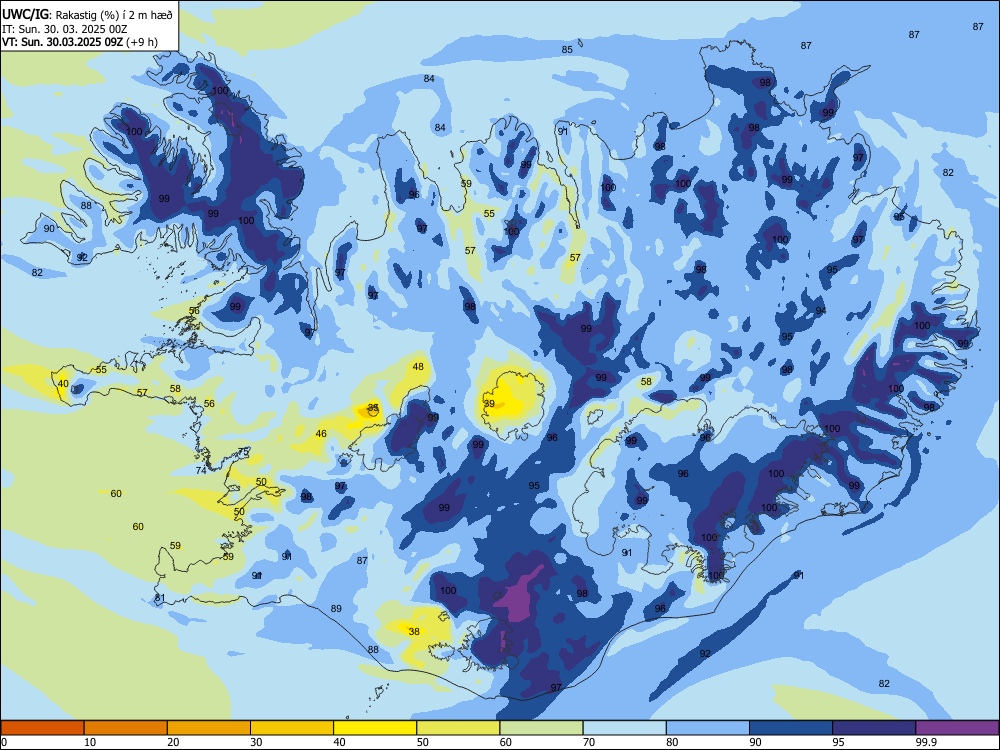
Task: Select the 80–90 light blue legend swatch
Action: pos(708,728)
